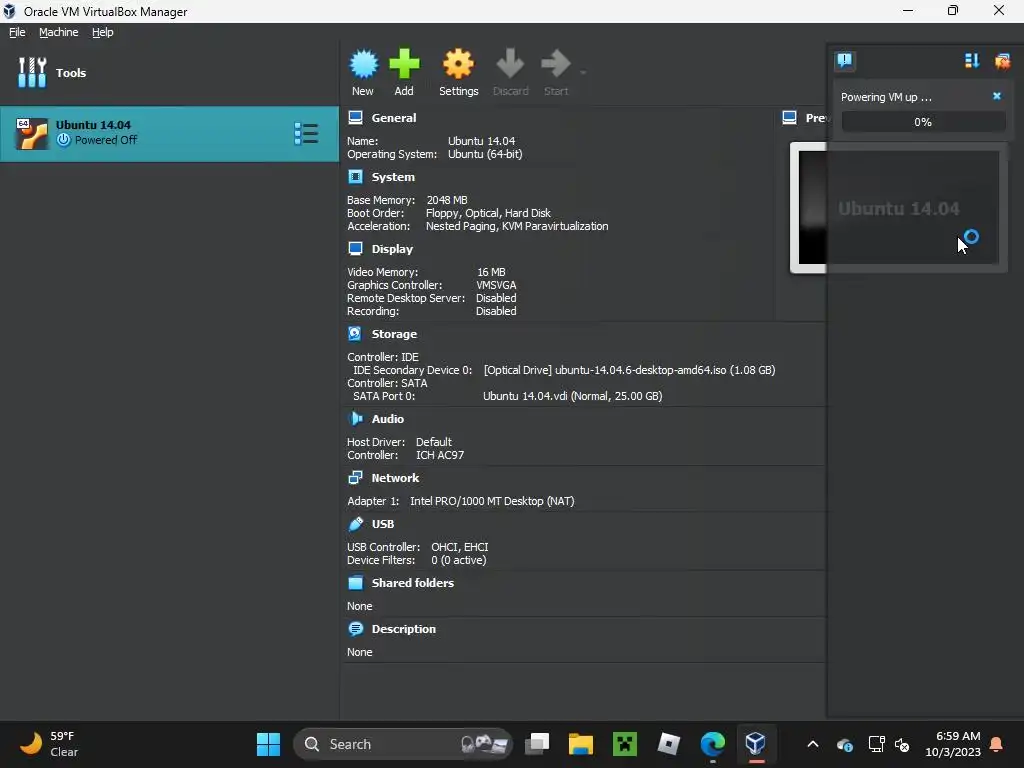The width and height of the screenshot is (1024, 768).
Task: Click the 2048 MB base memory value
Action: click(447, 200)
